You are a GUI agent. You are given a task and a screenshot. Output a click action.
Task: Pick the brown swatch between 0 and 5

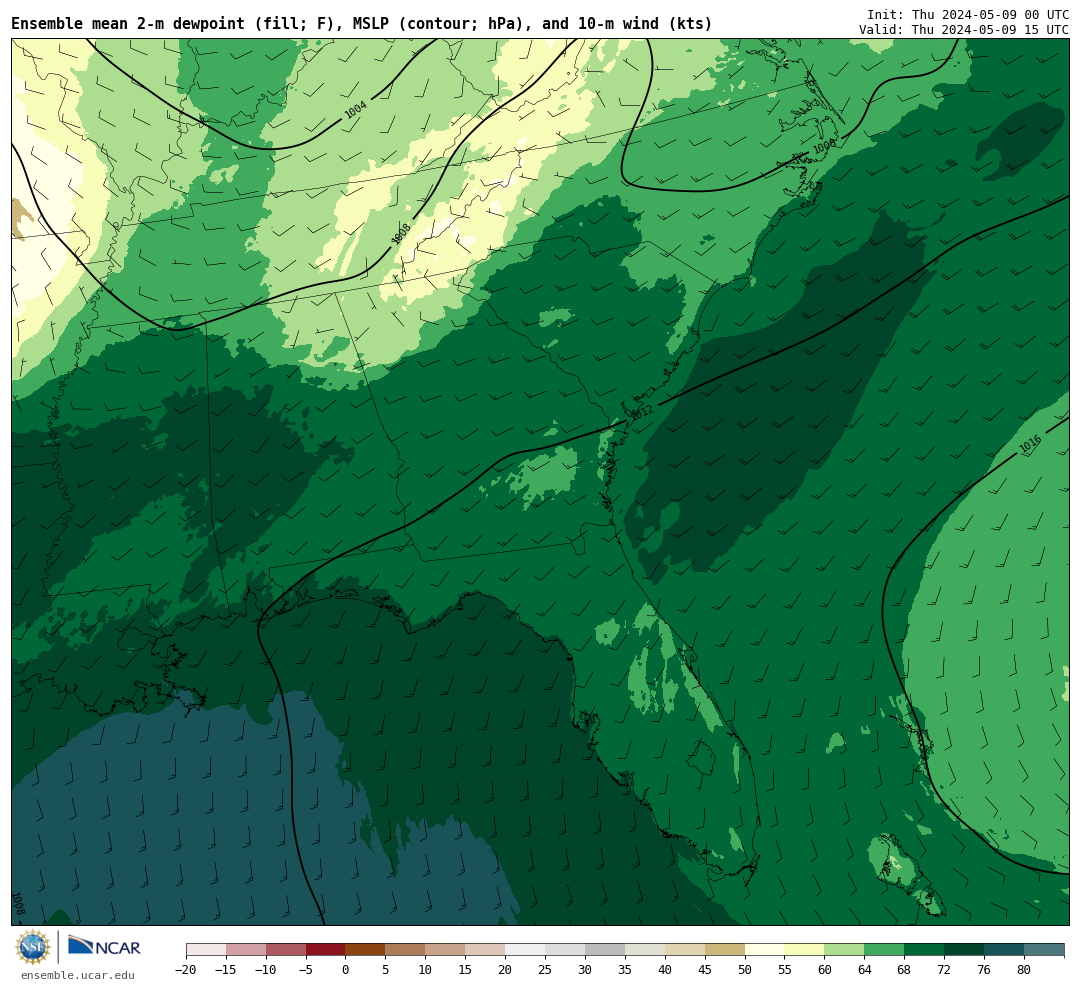366,950
